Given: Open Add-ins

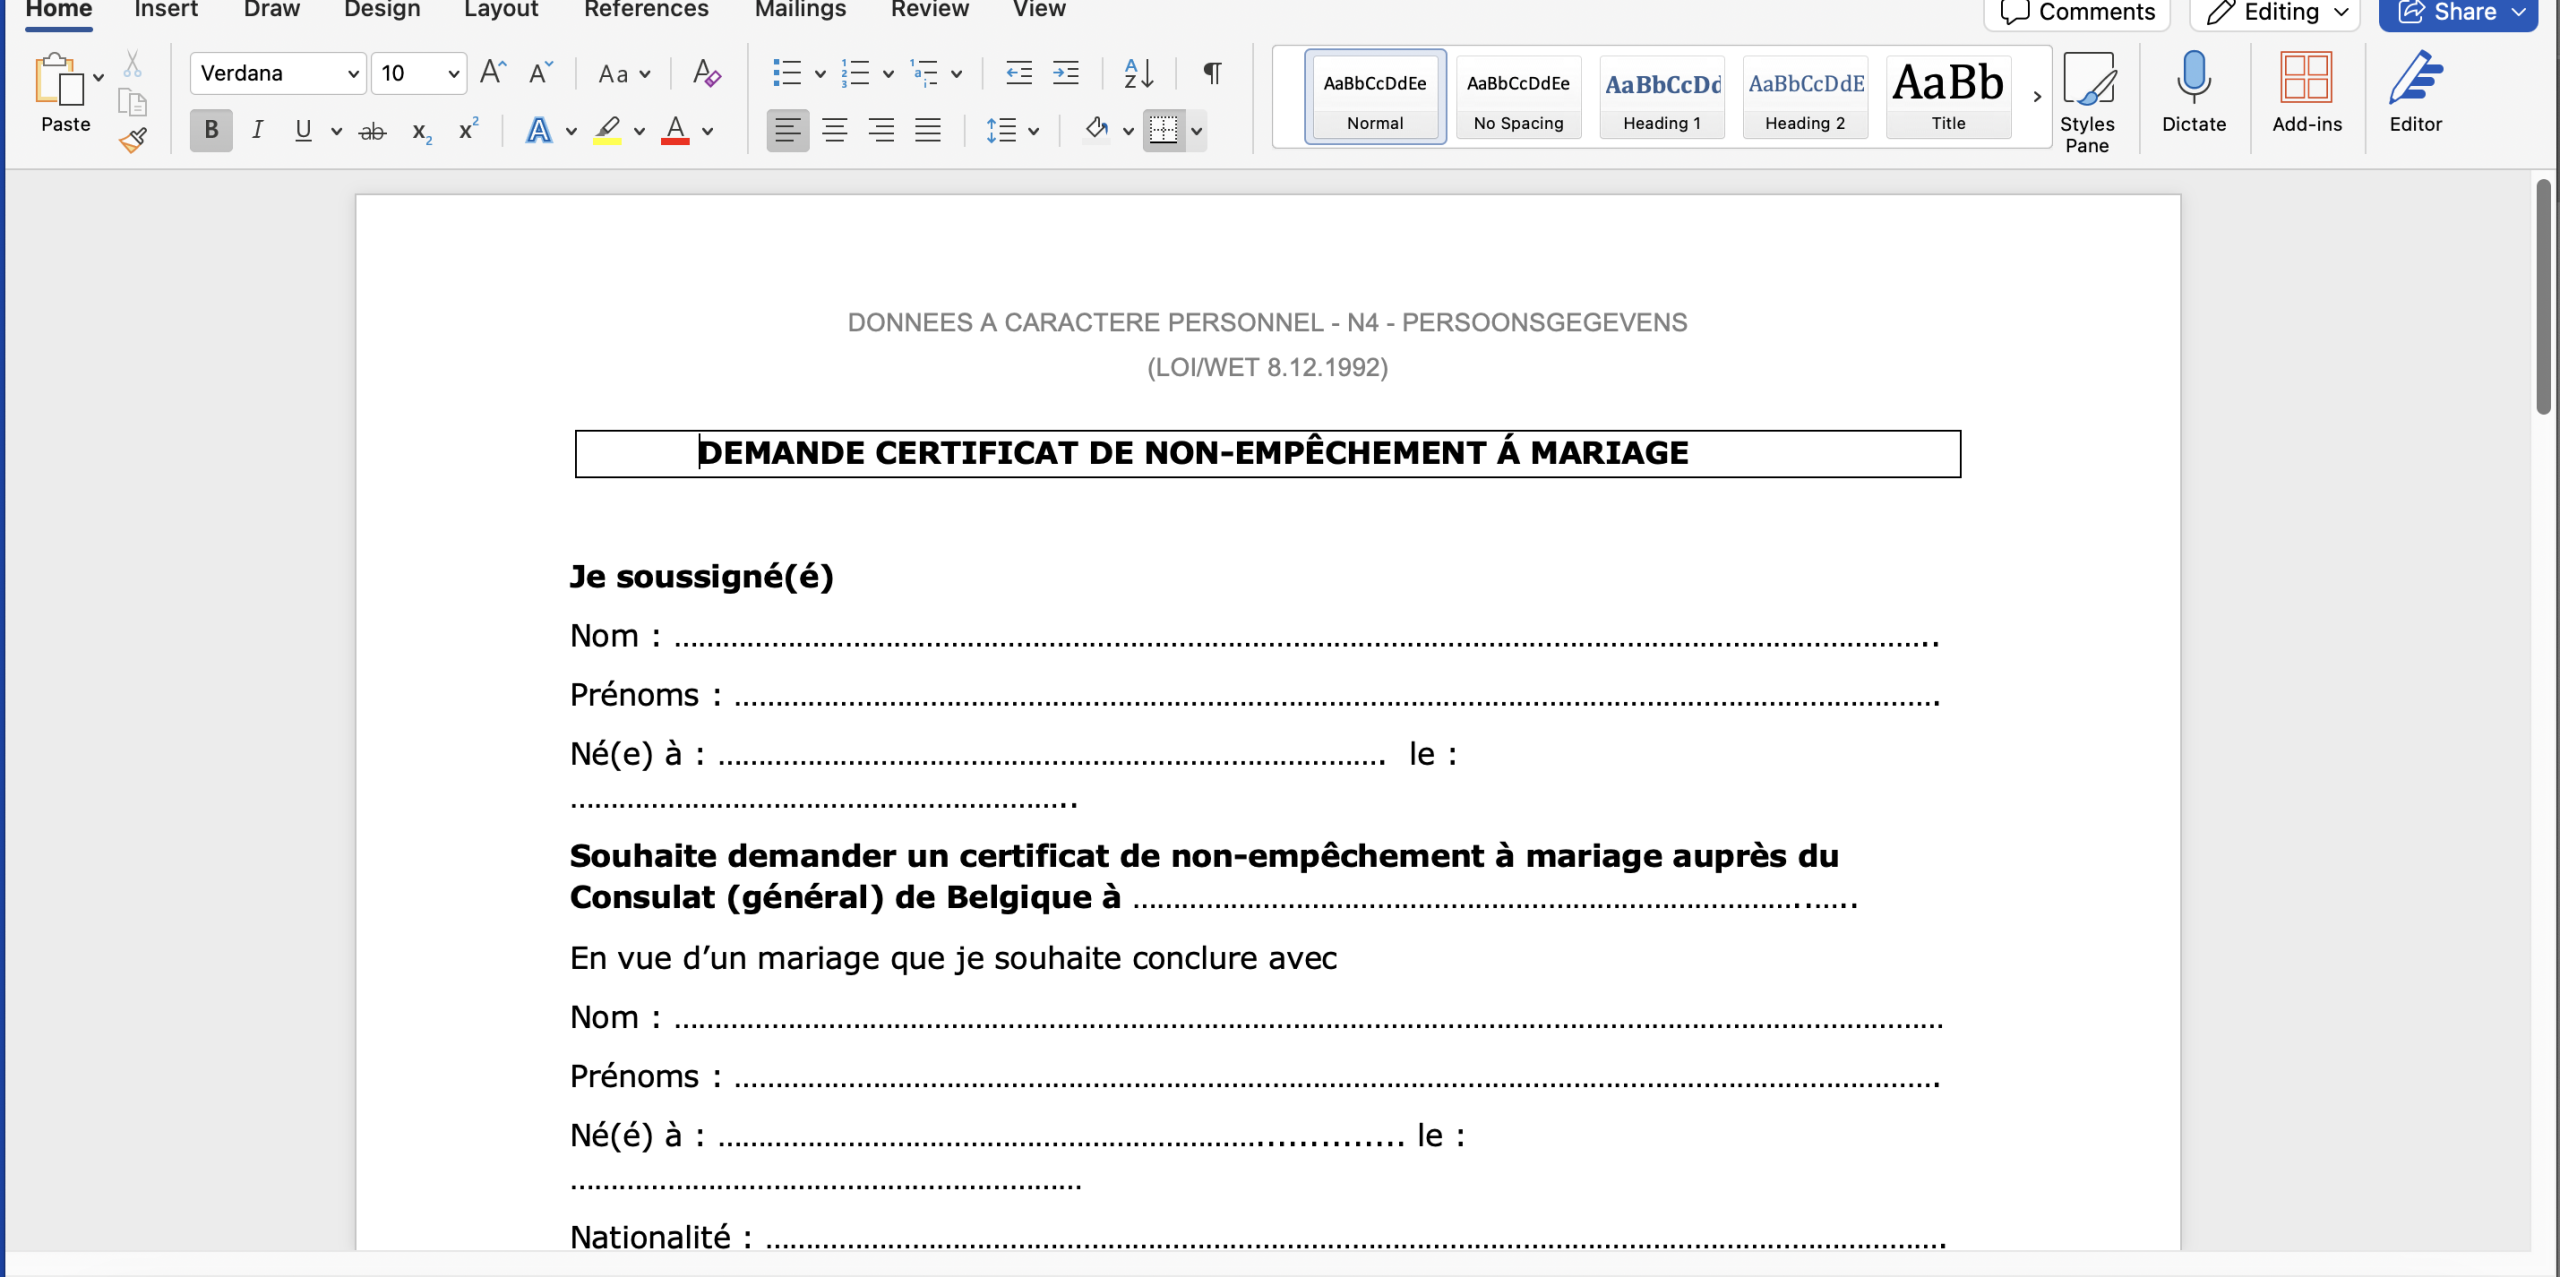Looking at the screenshot, I should point(2306,92).
